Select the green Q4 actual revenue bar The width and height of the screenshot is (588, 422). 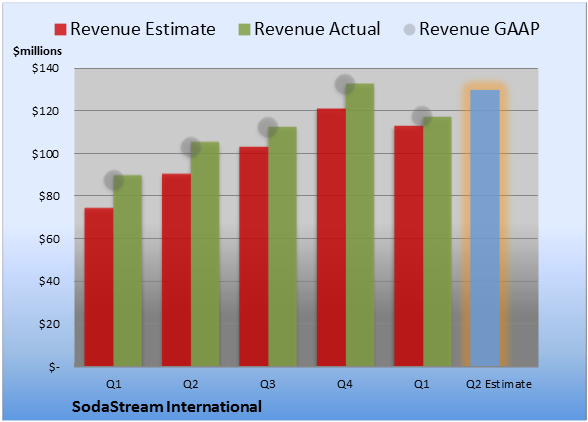coord(360,225)
